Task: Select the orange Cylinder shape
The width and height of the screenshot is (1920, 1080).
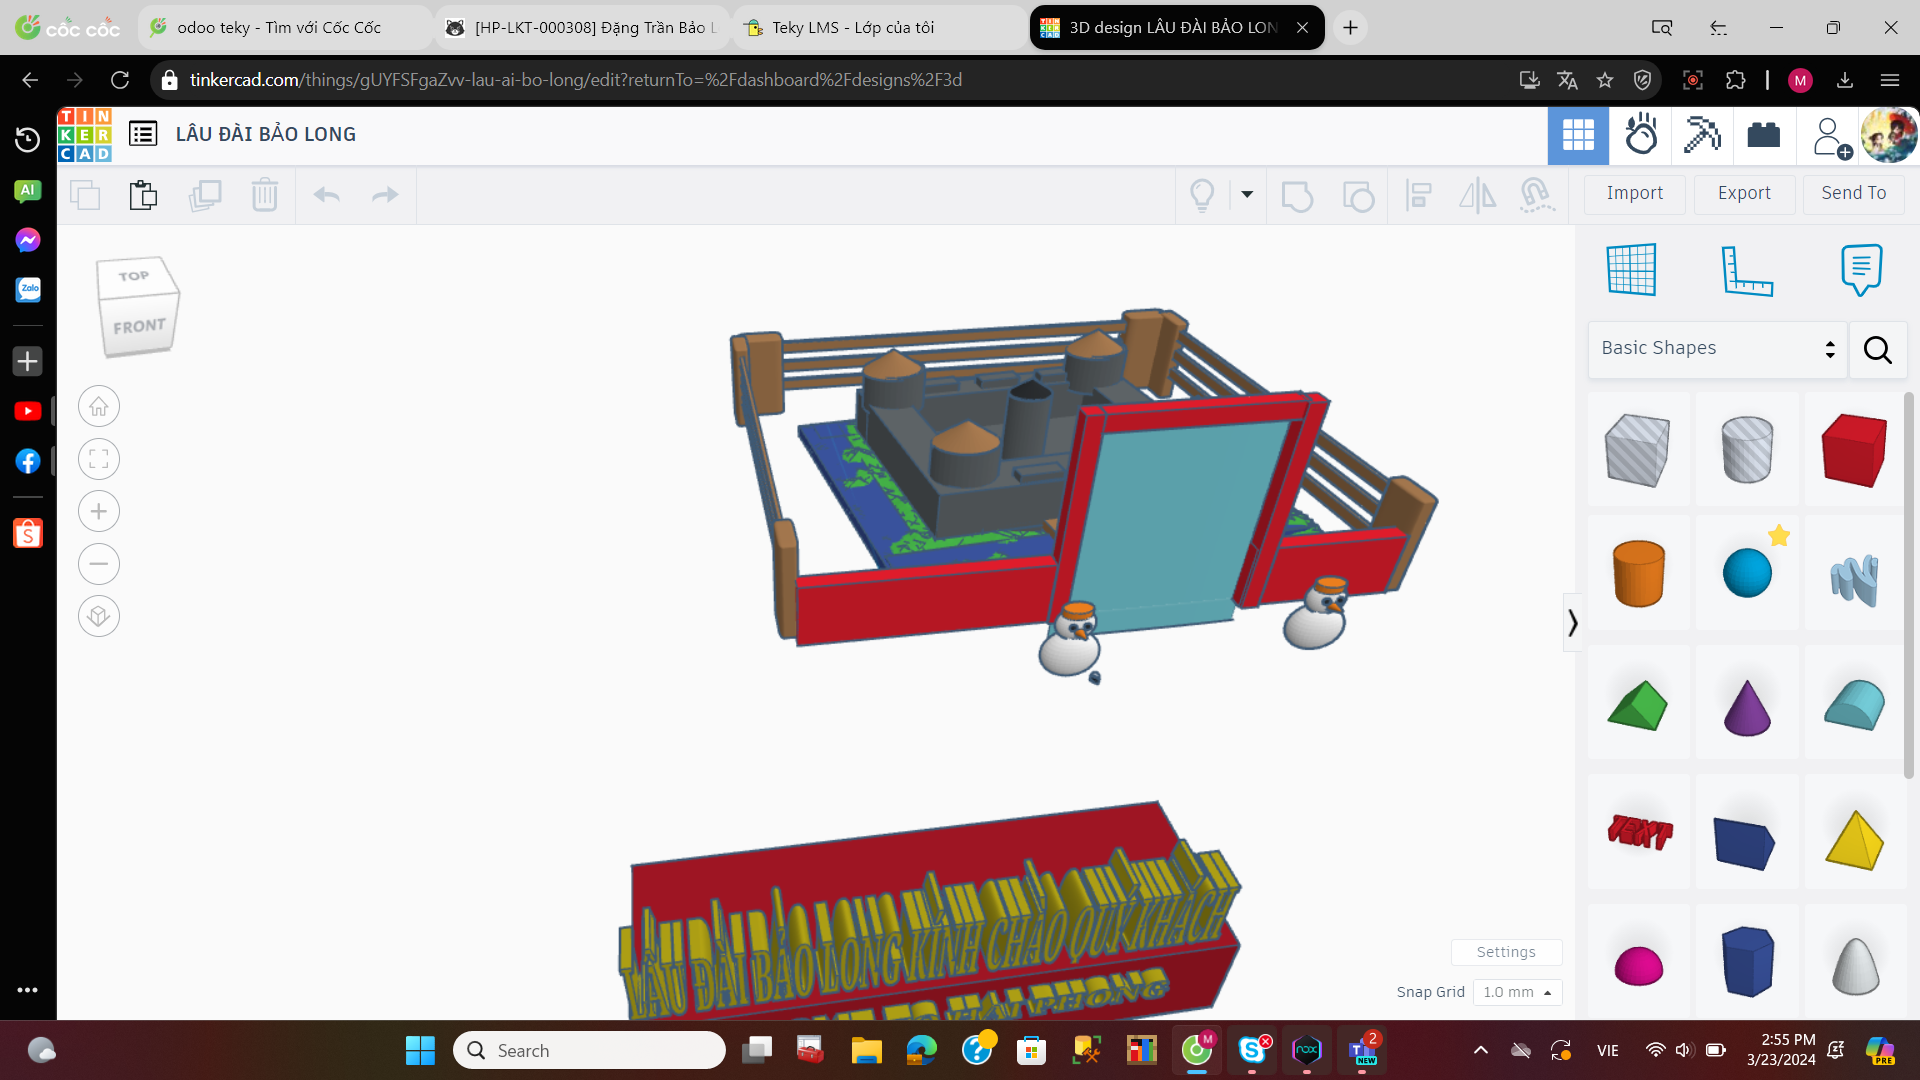Action: [1638, 573]
